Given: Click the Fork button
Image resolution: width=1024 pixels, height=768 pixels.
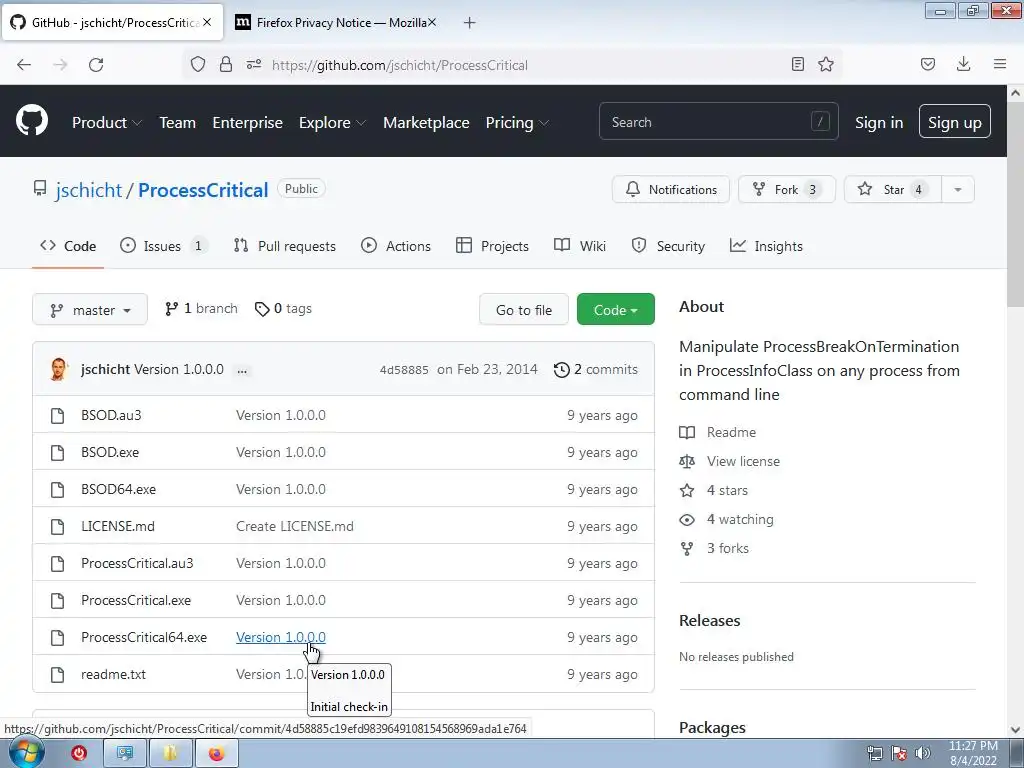Looking at the screenshot, I should click(786, 189).
